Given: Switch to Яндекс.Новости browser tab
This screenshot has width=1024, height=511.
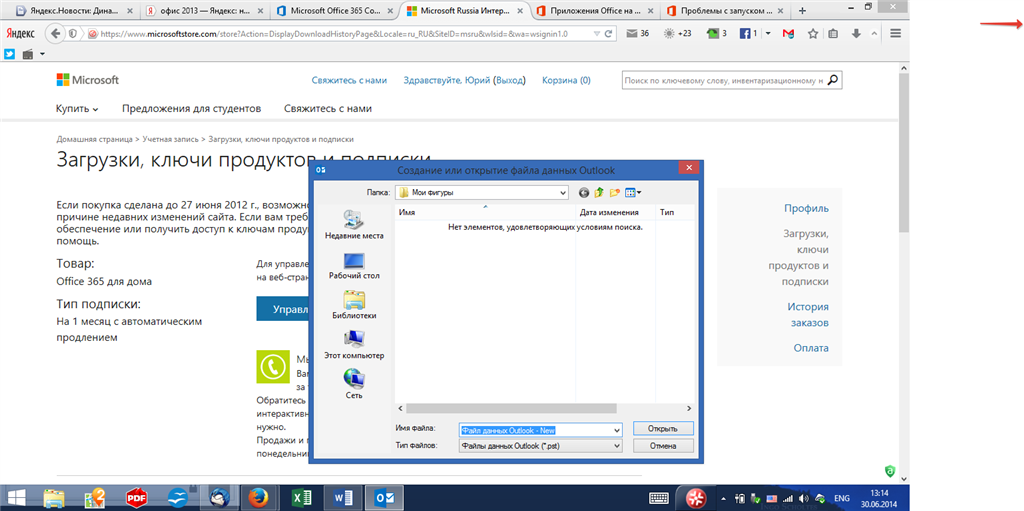Looking at the screenshot, I should click(74, 10).
